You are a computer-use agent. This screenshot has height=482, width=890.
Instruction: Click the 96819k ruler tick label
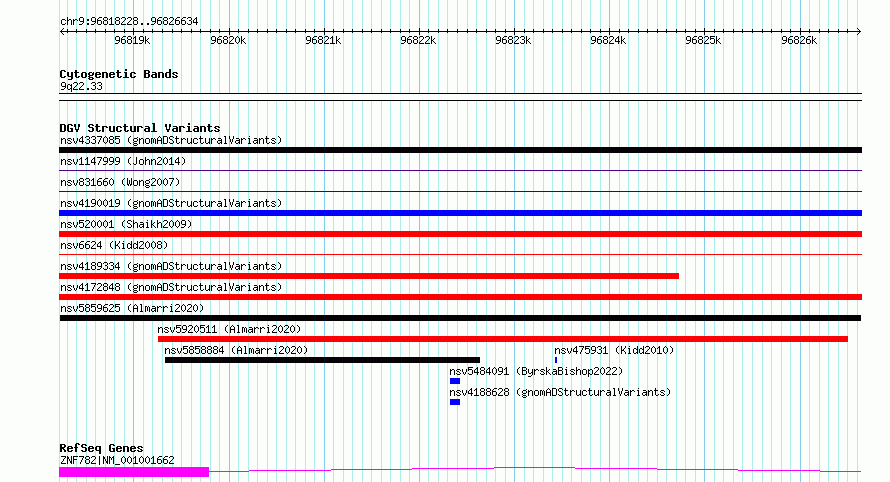coord(132,40)
